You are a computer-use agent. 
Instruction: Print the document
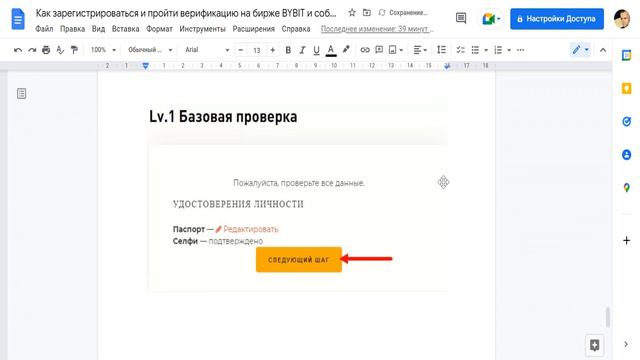coord(46,50)
